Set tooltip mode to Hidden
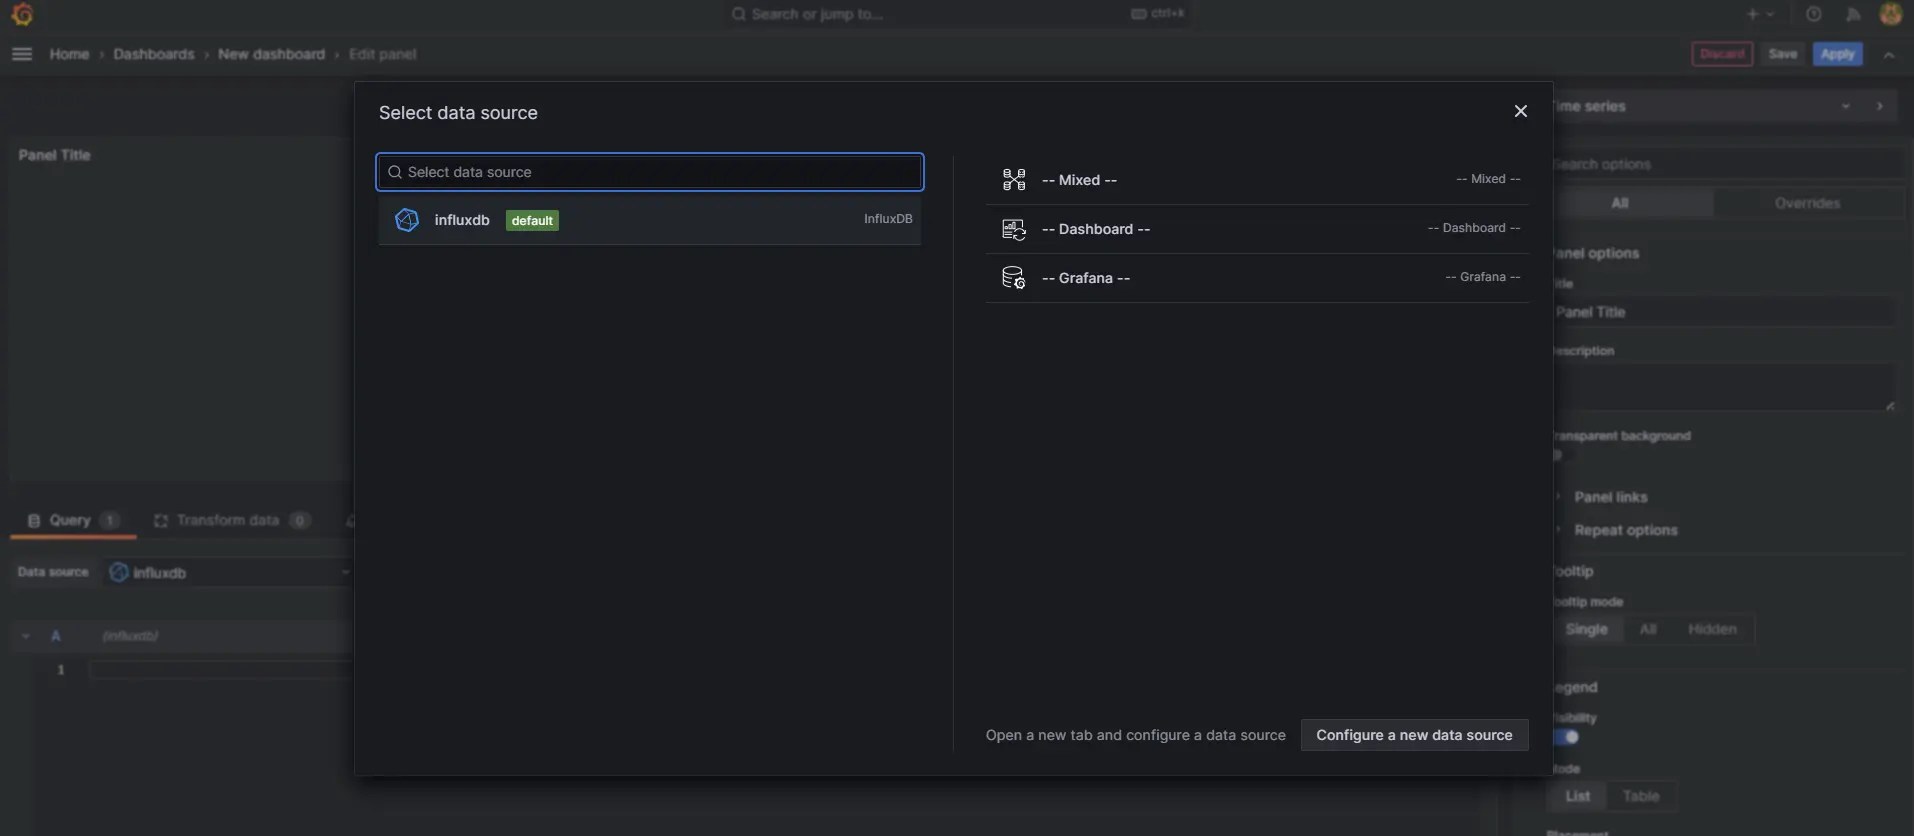Image resolution: width=1914 pixels, height=836 pixels. (1711, 629)
